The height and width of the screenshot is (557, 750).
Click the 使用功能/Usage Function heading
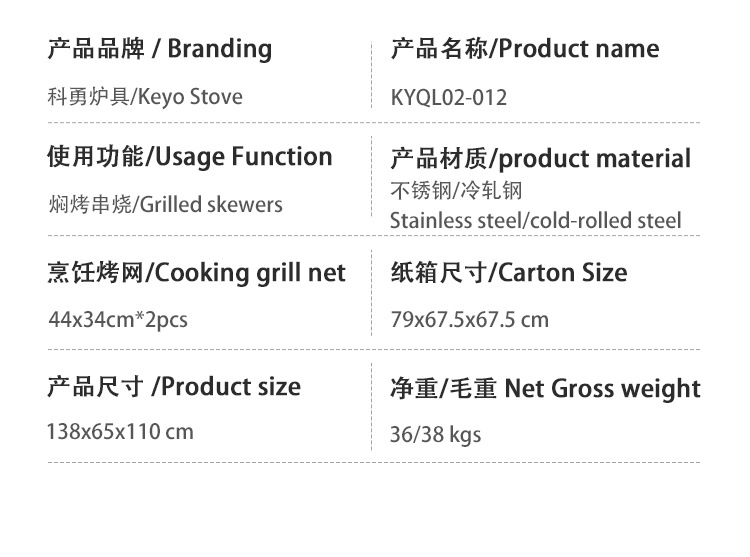[x=189, y=157]
